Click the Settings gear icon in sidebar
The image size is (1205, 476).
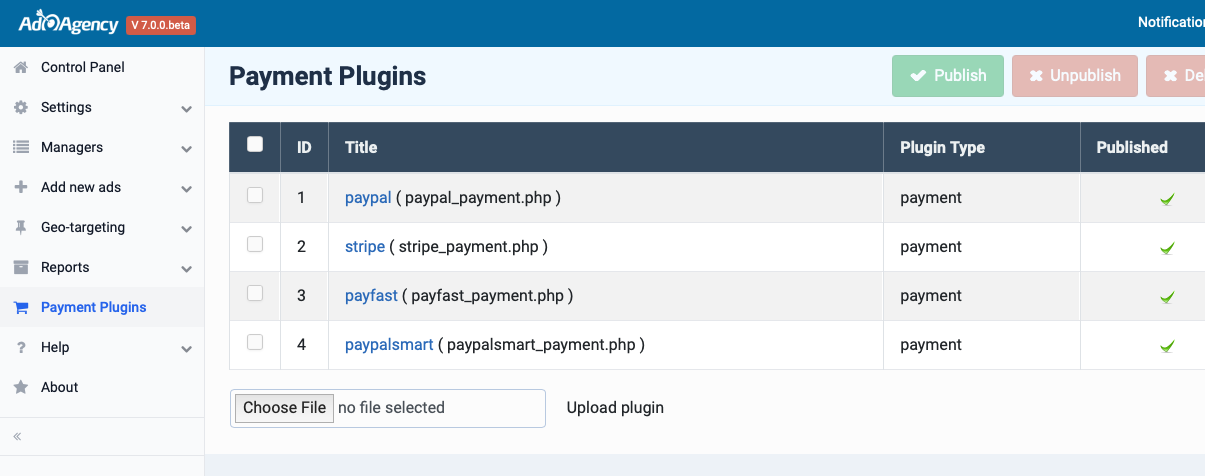20,107
